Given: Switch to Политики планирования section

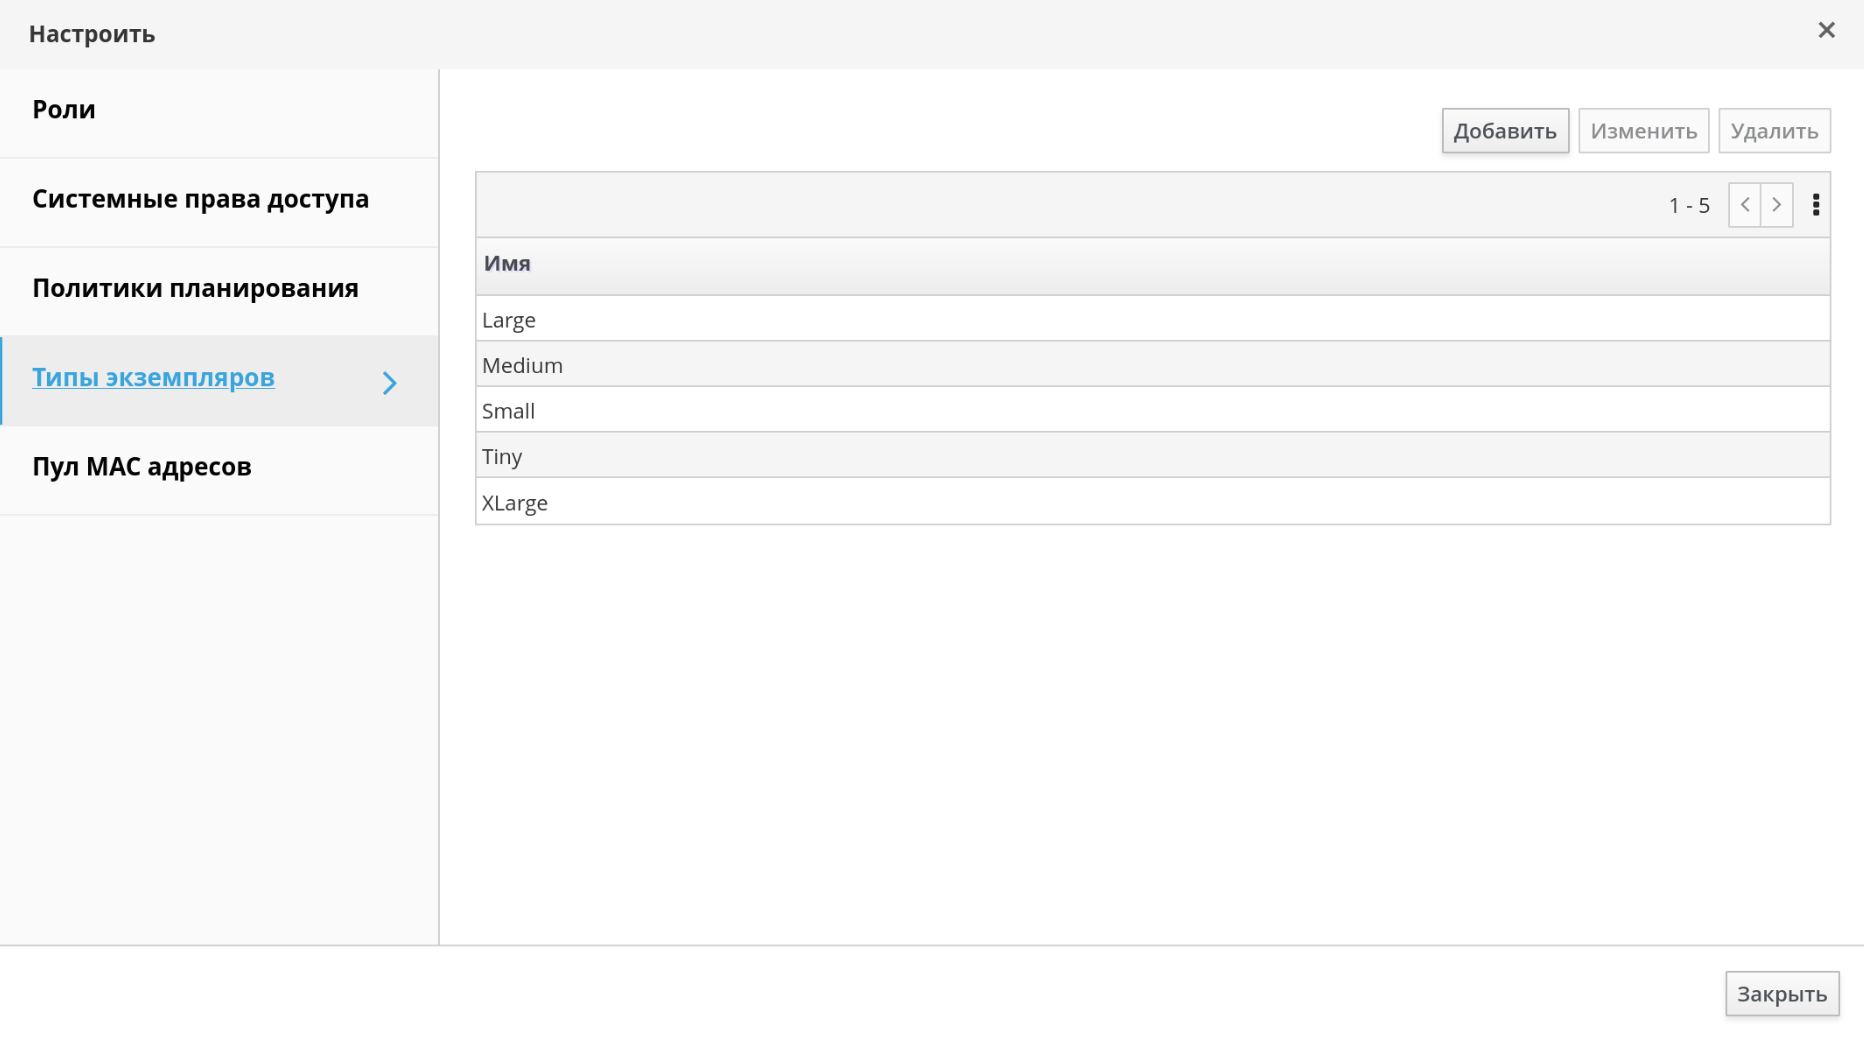Looking at the screenshot, I should coord(195,288).
